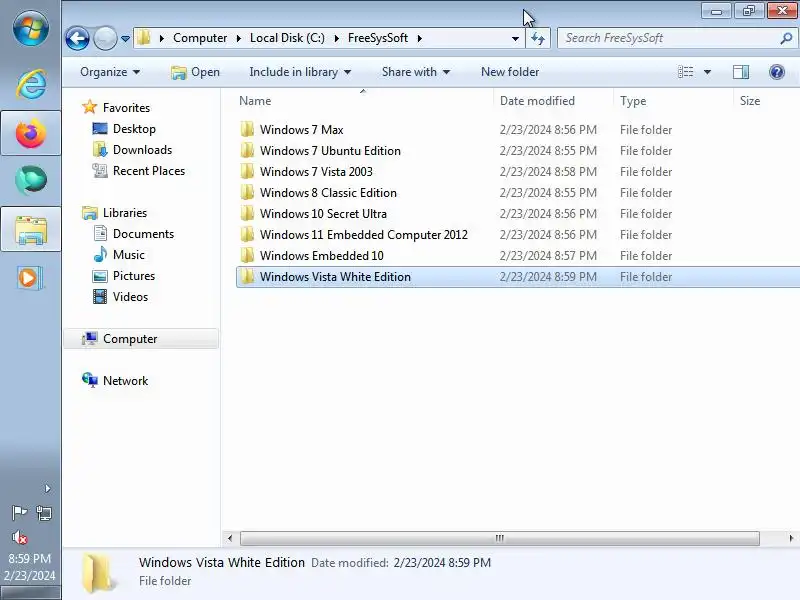800x600 pixels.
Task: Click the network tray icon
Action: (x=44, y=513)
